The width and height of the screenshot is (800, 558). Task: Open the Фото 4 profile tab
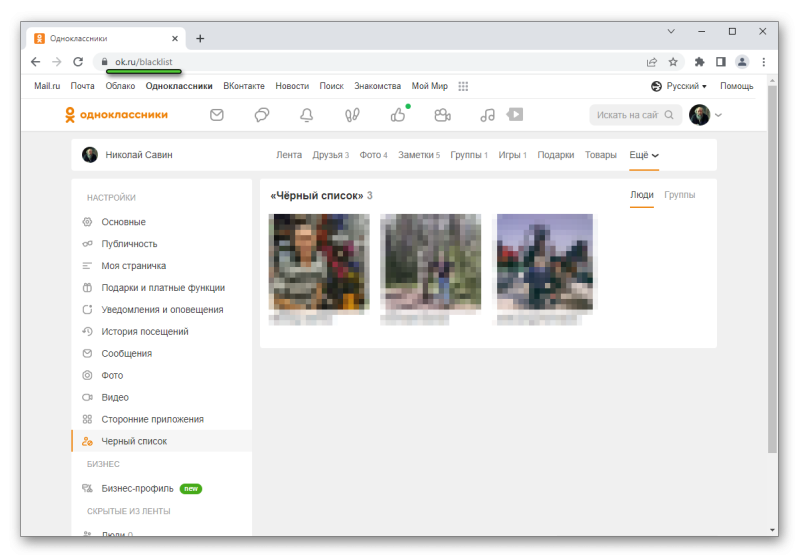(373, 155)
